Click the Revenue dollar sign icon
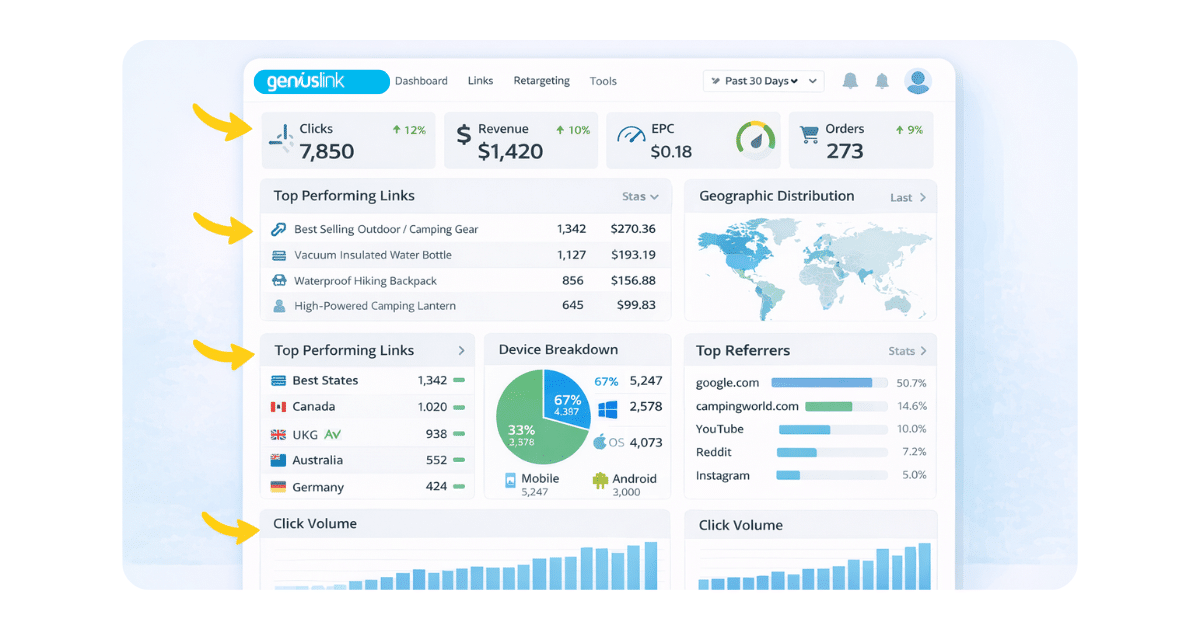The image size is (1200, 630). point(463,135)
